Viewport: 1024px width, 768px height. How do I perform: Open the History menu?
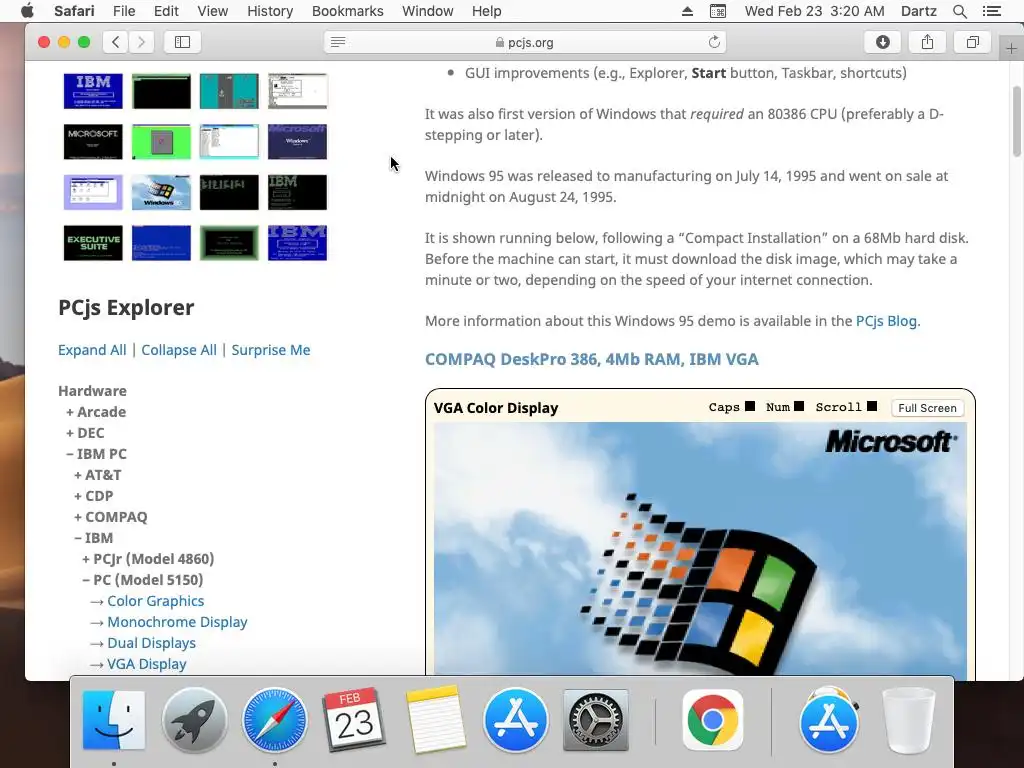pos(270,11)
